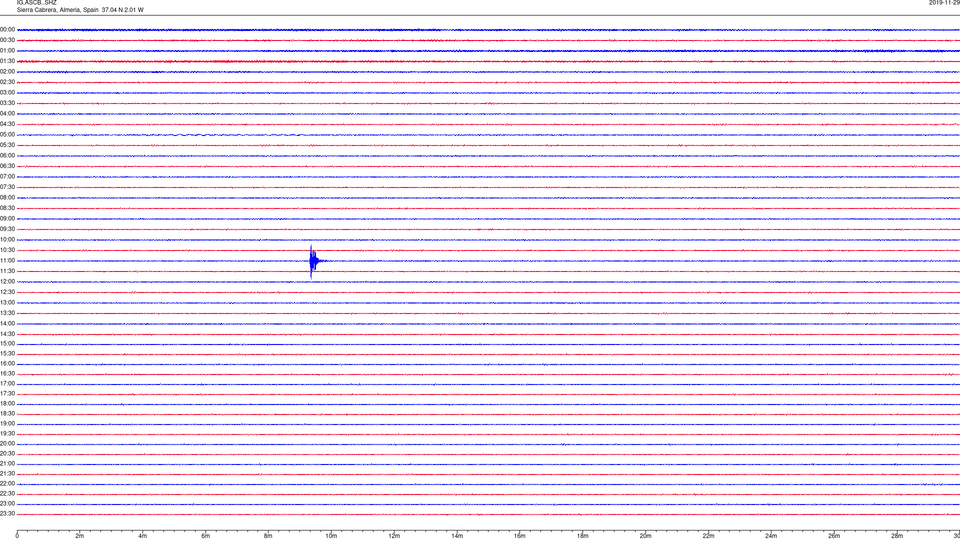Select the 00:30 row time label
Image resolution: width=960 pixels, height=540 pixels.
click(8, 40)
